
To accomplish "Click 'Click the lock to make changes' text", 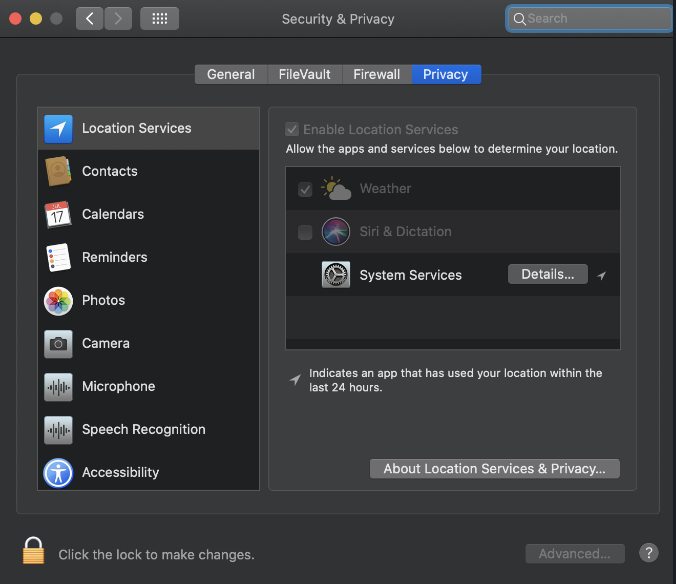I will pos(156,555).
